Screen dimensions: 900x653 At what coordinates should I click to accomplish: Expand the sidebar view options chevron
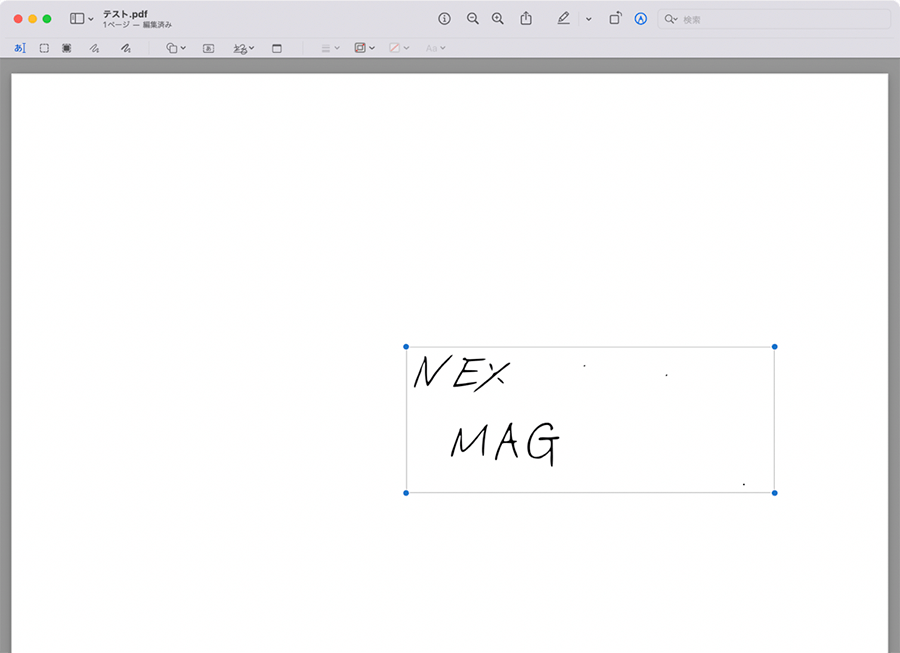(x=91, y=20)
